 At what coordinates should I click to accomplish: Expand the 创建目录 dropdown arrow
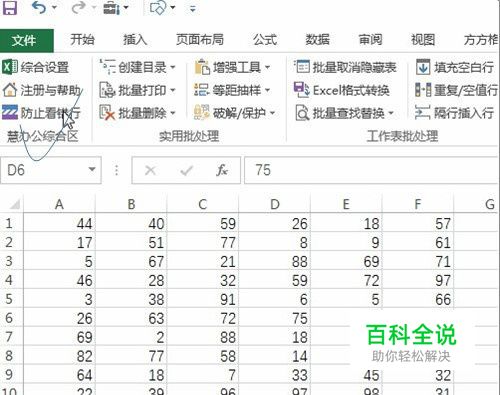(x=173, y=67)
